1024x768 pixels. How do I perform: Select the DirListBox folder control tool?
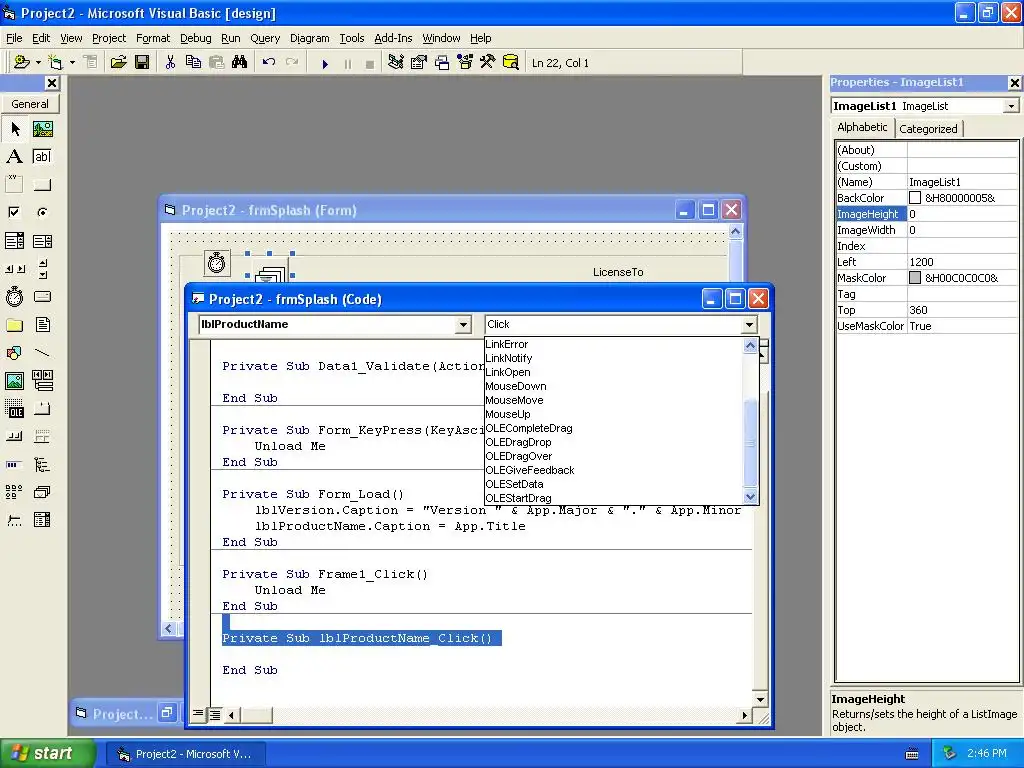pos(14,325)
